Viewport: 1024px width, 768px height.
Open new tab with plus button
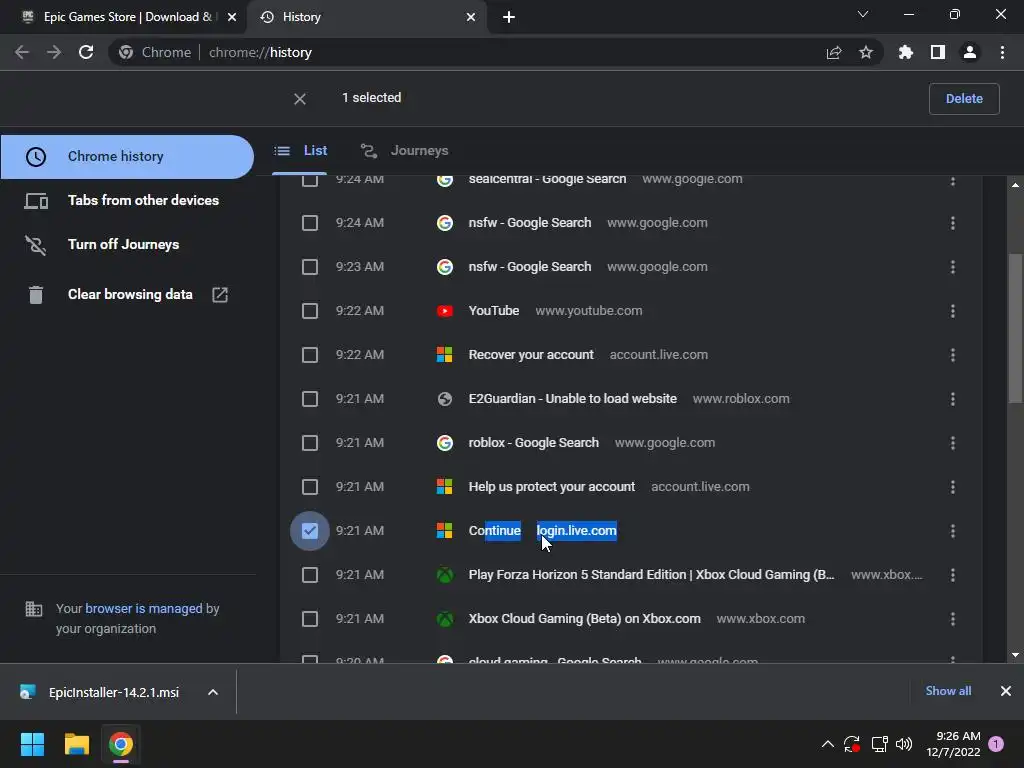click(x=509, y=17)
